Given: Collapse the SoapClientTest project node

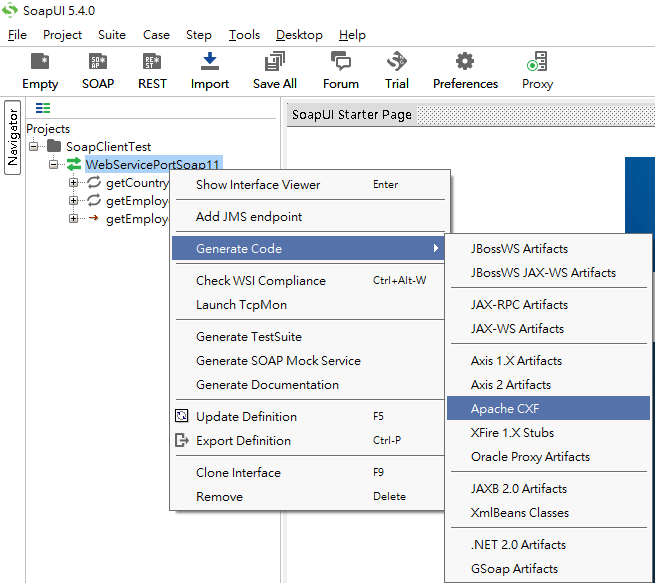Looking at the screenshot, I should pos(34,146).
